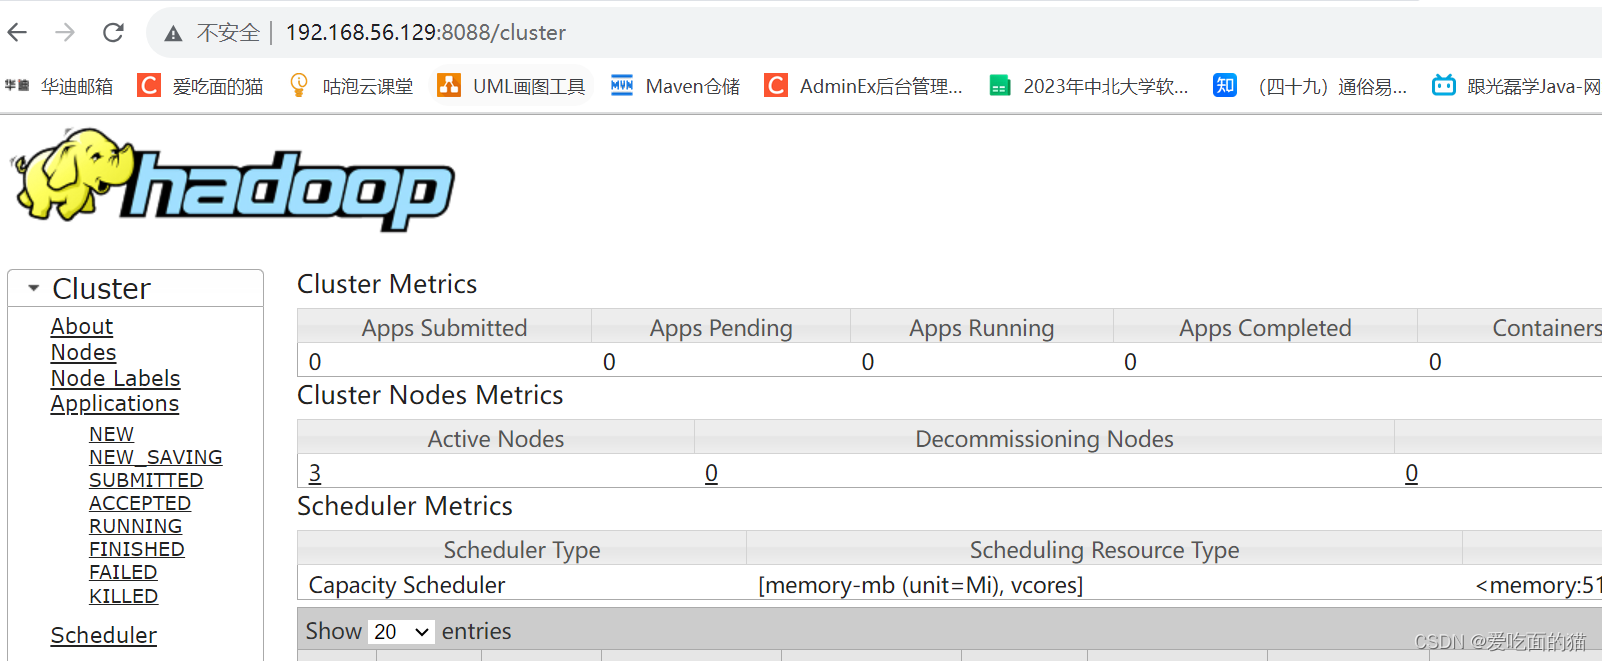Filter applications by NEW state
Image resolution: width=1602 pixels, height=661 pixels.
111,434
